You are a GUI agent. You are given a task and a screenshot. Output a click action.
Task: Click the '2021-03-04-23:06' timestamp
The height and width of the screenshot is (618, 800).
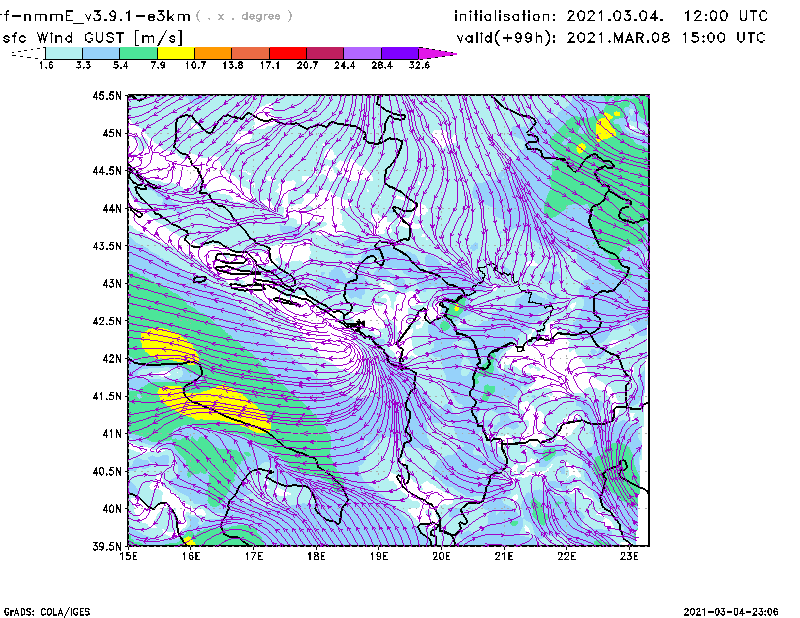pyautogui.click(x=731, y=612)
